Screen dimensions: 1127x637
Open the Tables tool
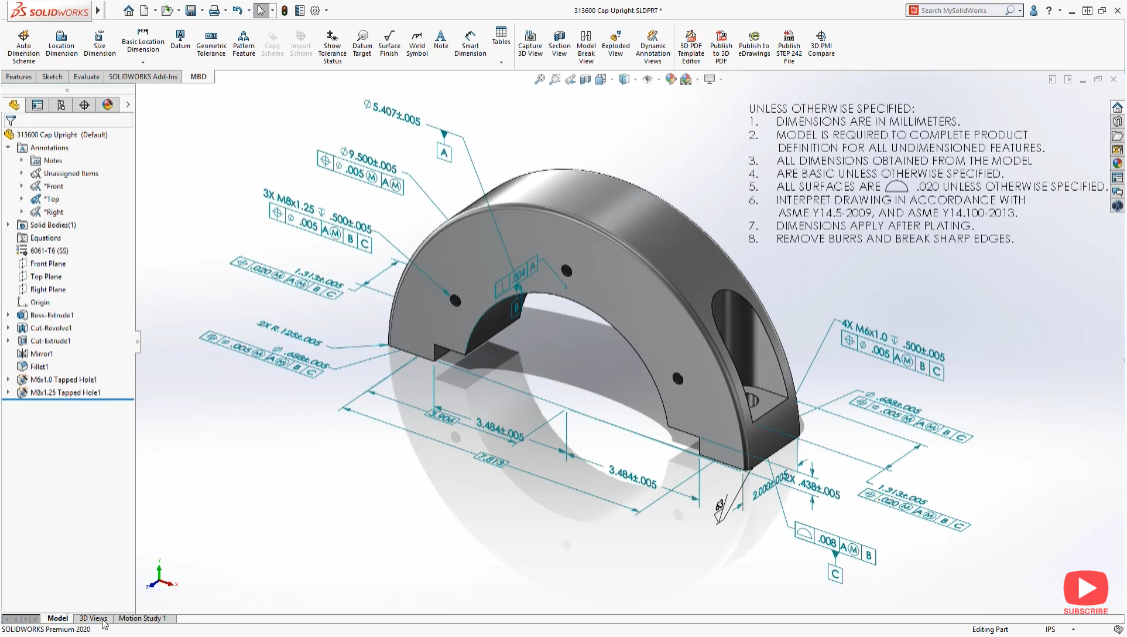[501, 36]
